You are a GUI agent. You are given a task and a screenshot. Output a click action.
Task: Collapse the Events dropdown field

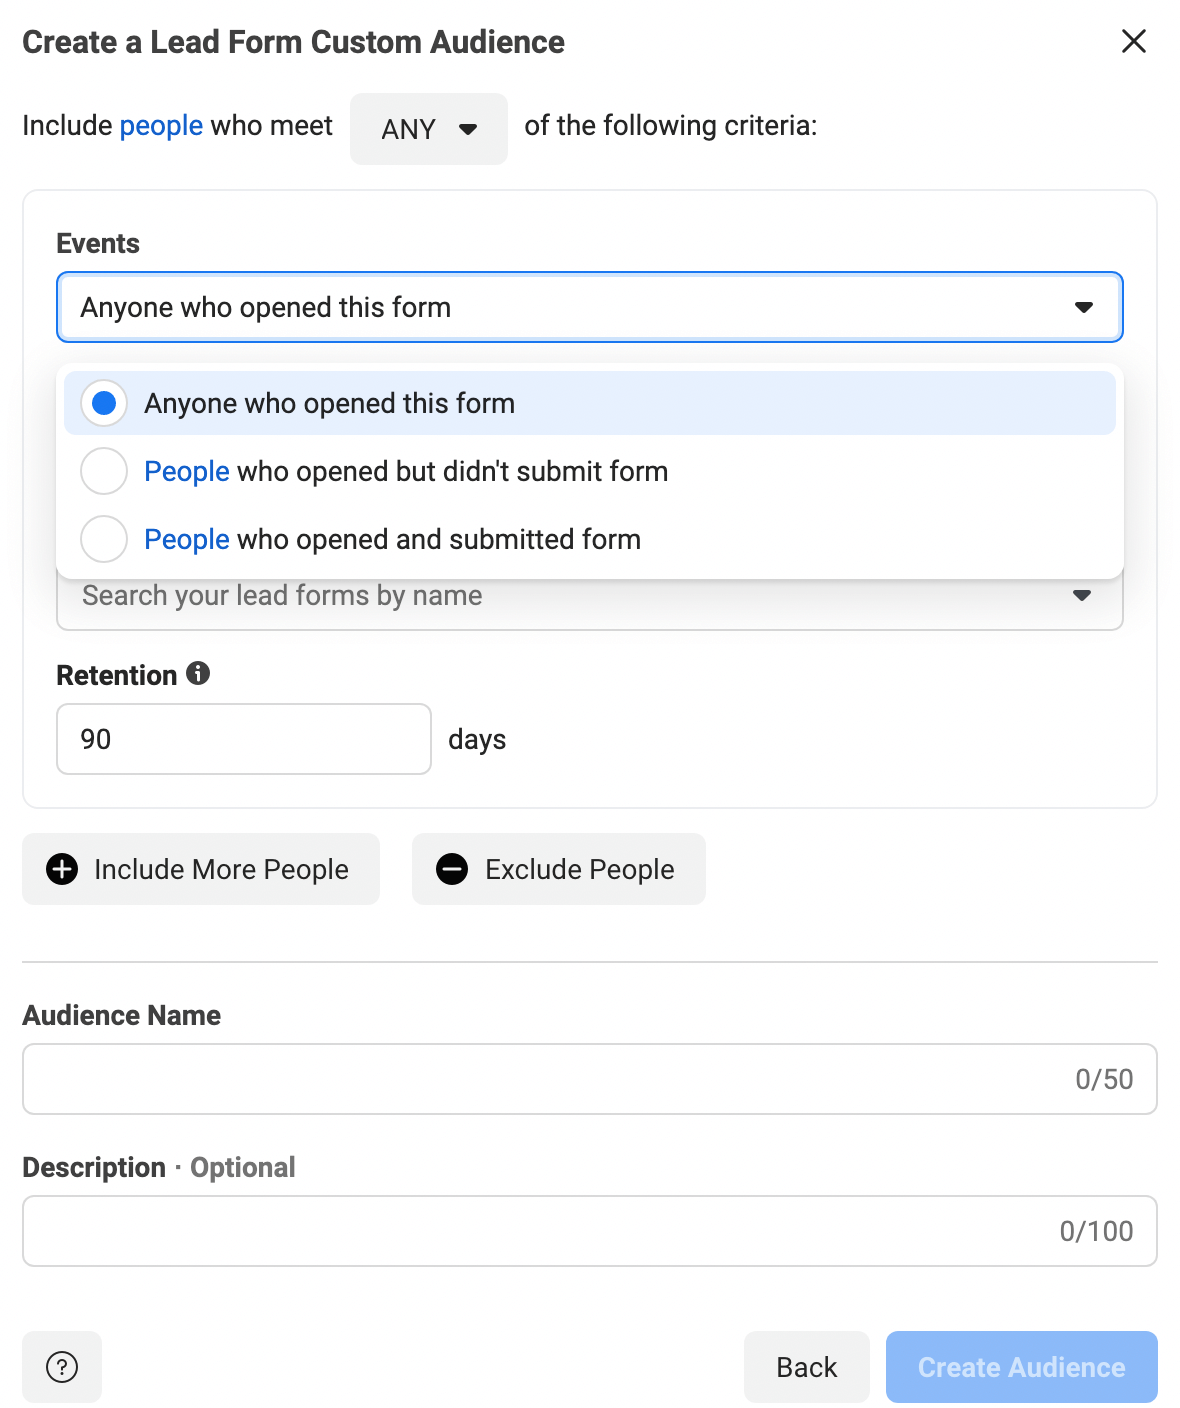tap(590, 307)
